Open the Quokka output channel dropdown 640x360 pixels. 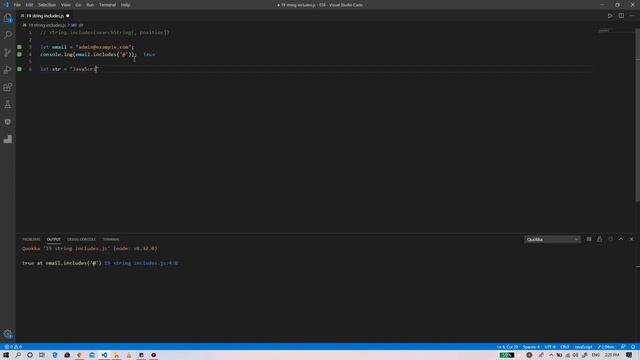click(x=552, y=240)
